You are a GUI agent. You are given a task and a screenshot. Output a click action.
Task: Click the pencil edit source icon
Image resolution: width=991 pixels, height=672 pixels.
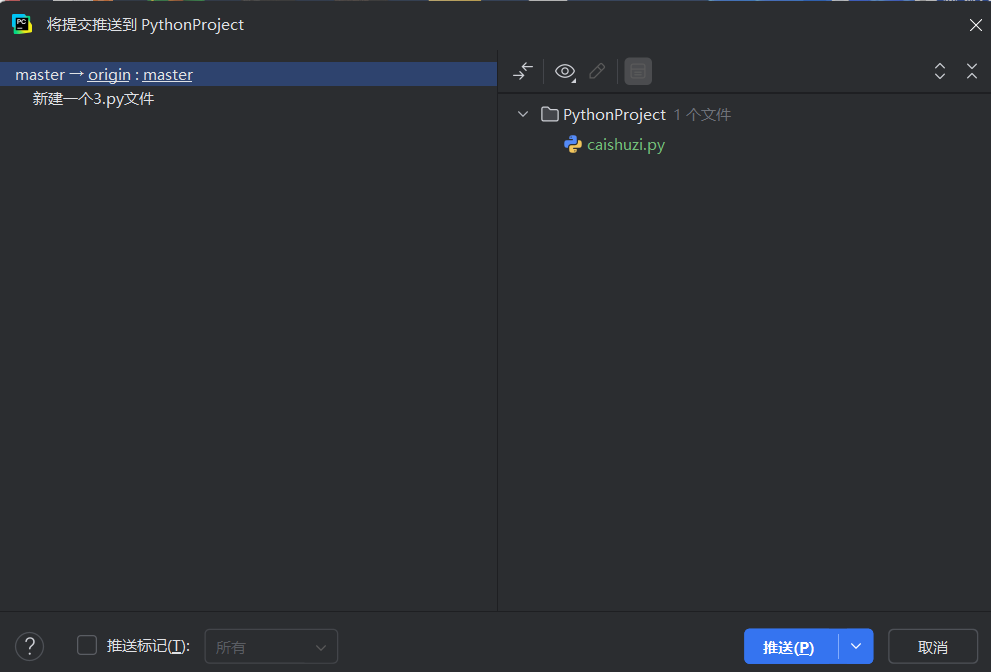tap(597, 71)
